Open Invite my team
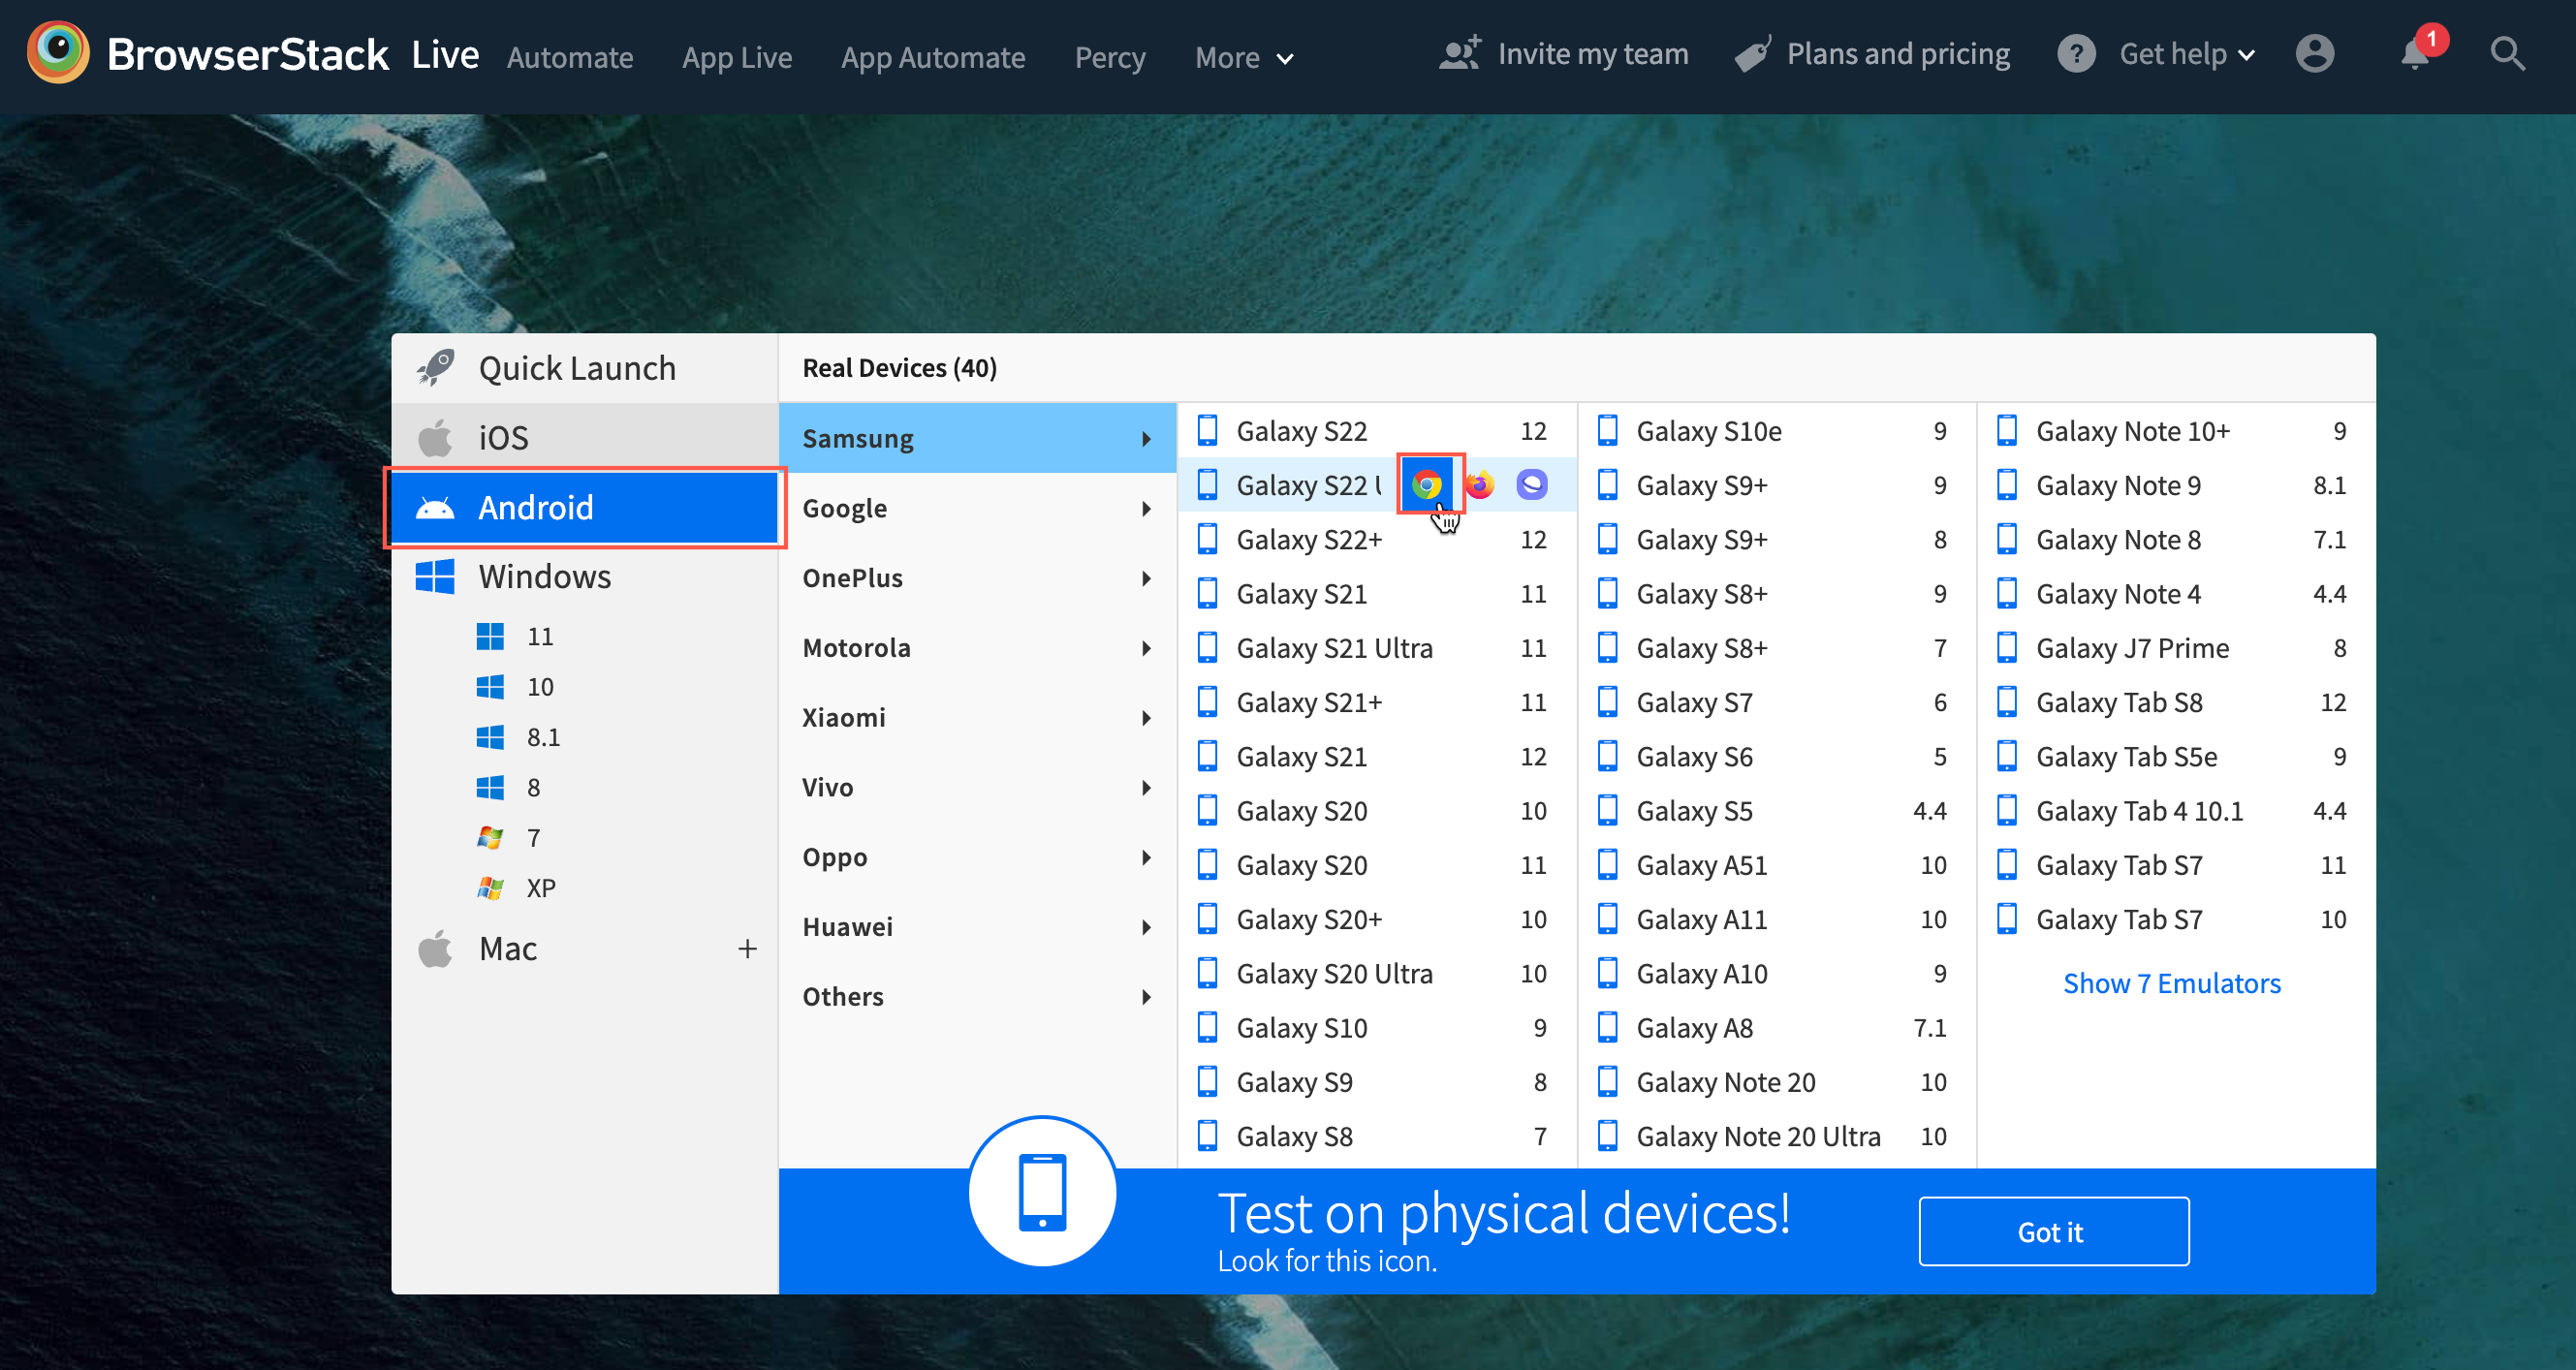This screenshot has height=1370, width=2576. click(1563, 54)
